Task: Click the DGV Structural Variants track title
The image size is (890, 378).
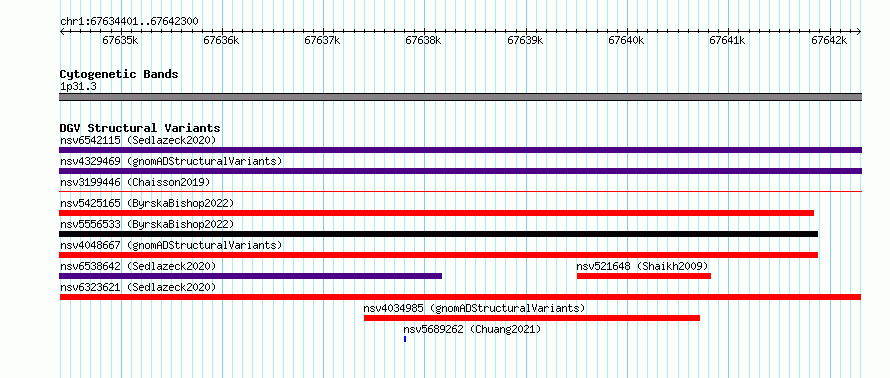Action: click(140, 128)
